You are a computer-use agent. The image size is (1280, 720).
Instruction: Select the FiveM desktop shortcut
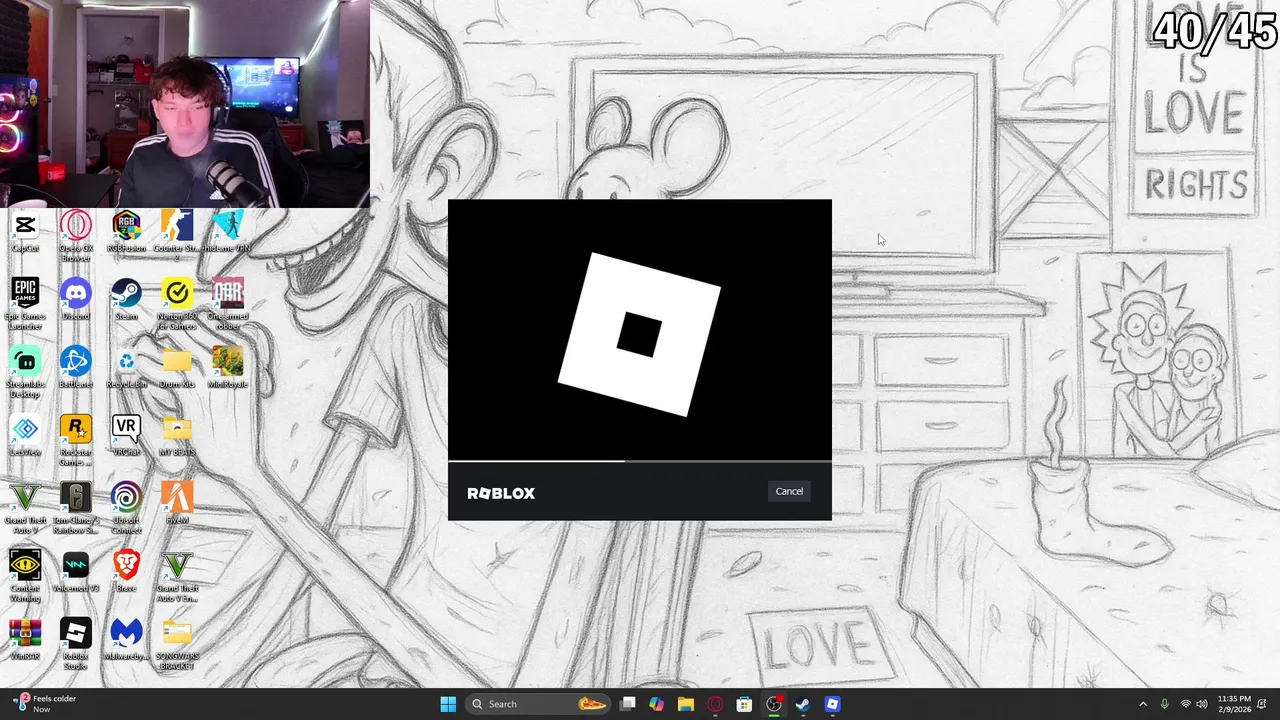(177, 505)
